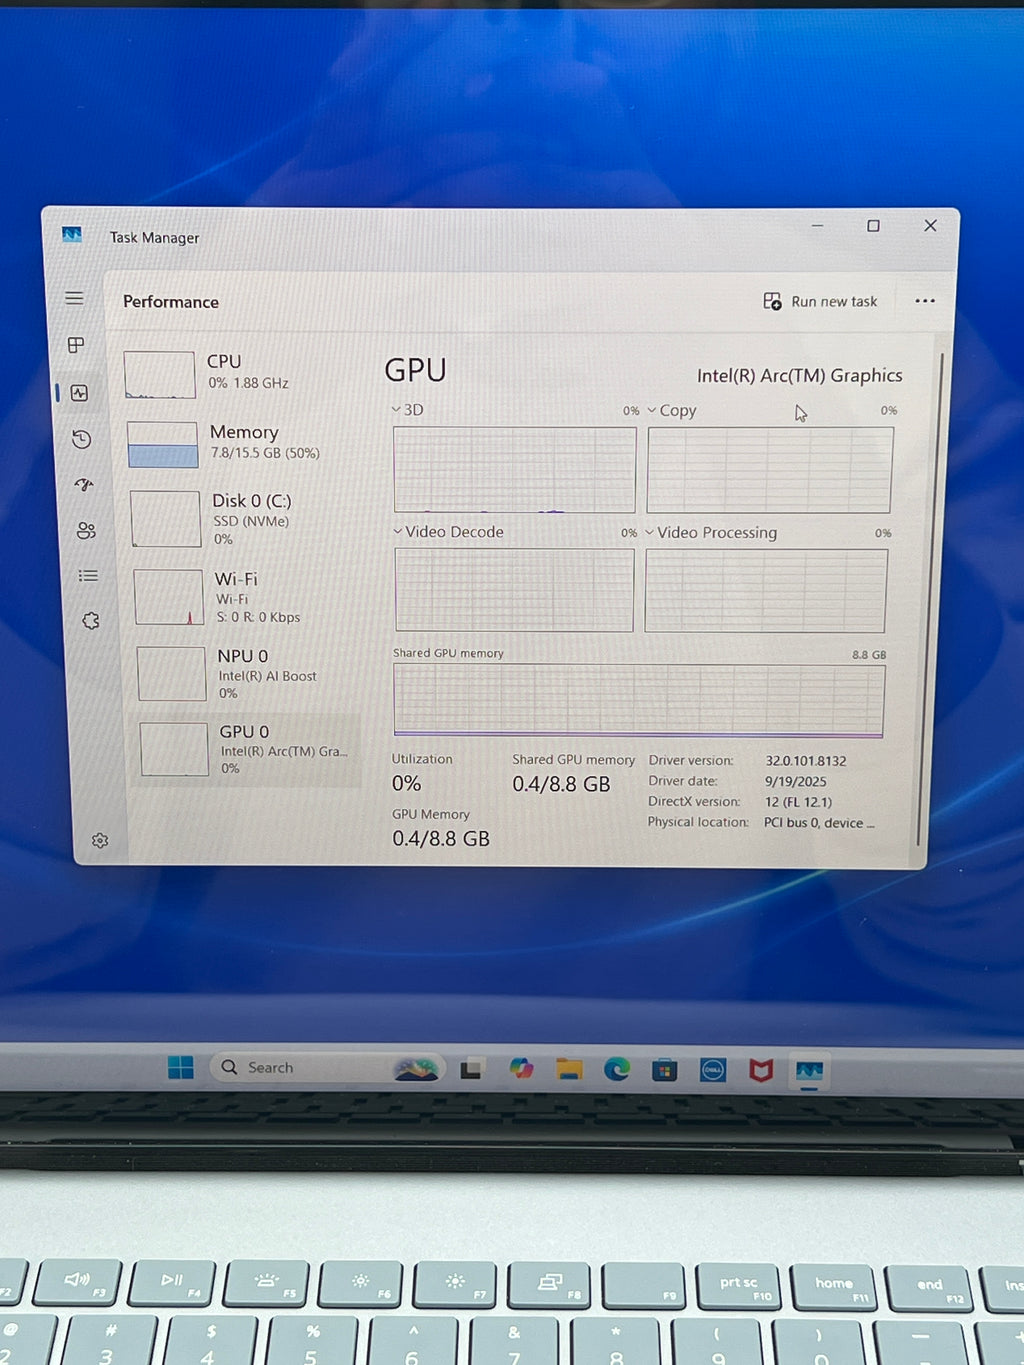
Task: Click the Driver version value 32.0.101.8132
Action: 806,761
